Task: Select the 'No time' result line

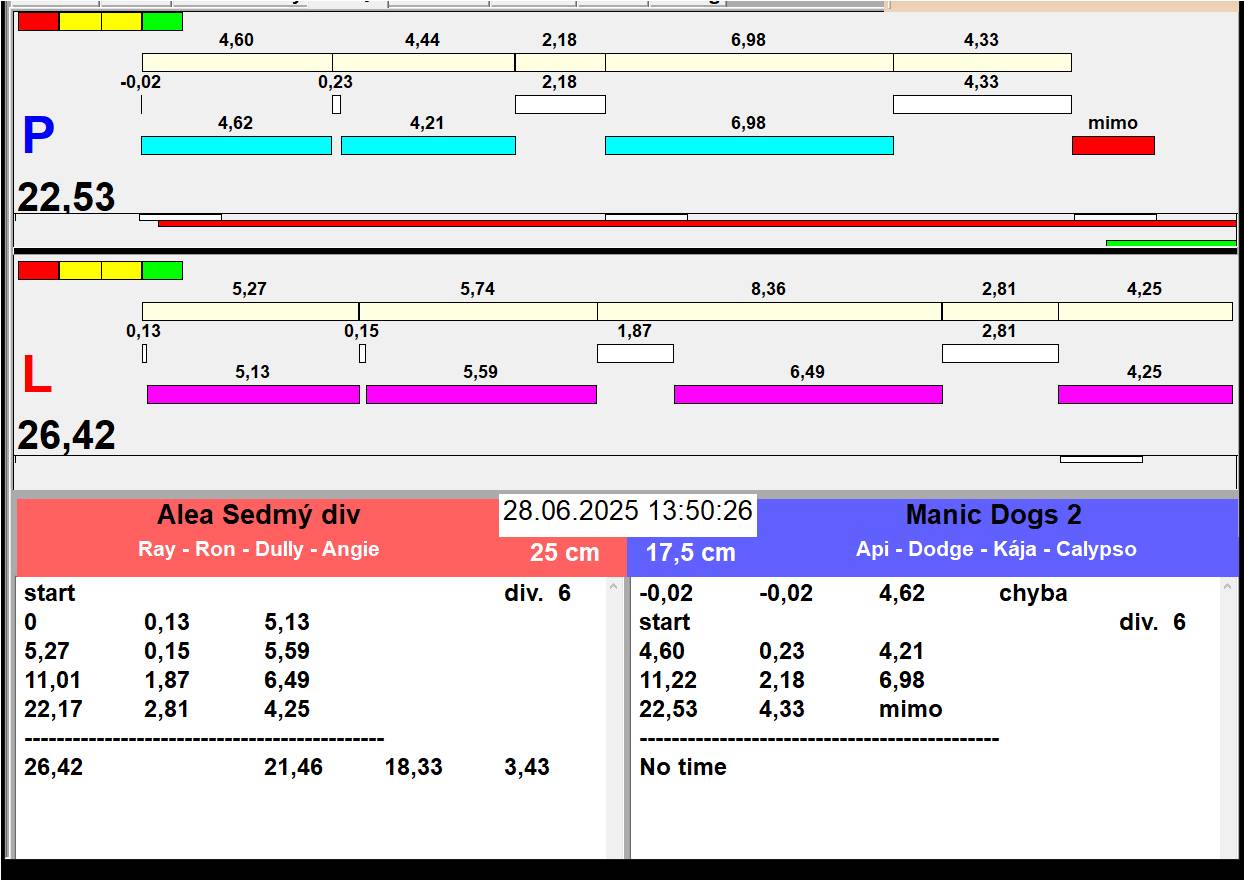Action: (683, 767)
